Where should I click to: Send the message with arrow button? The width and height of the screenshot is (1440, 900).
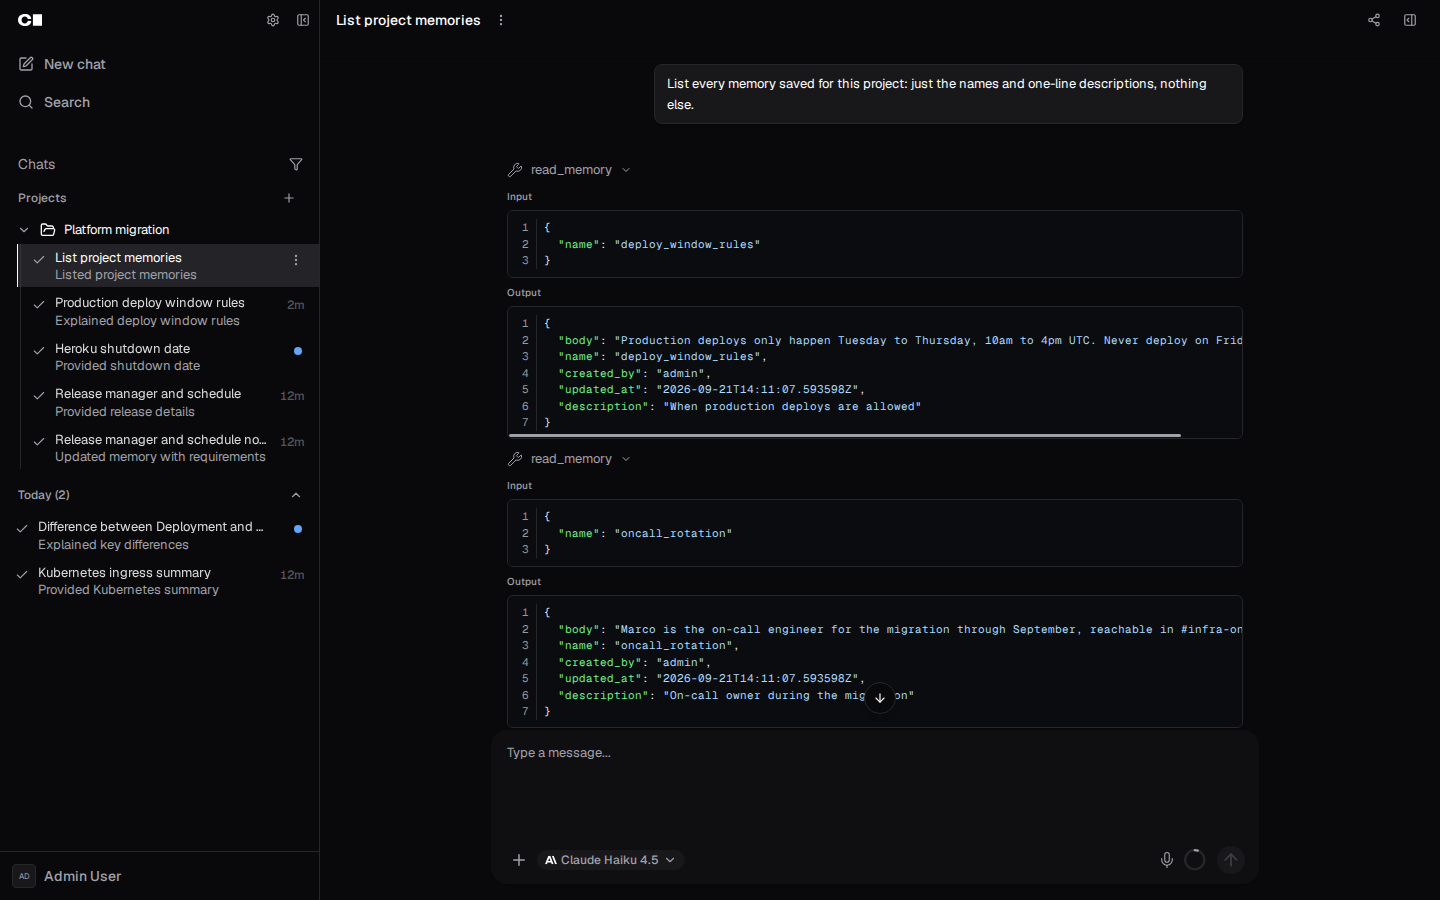[x=1231, y=860]
